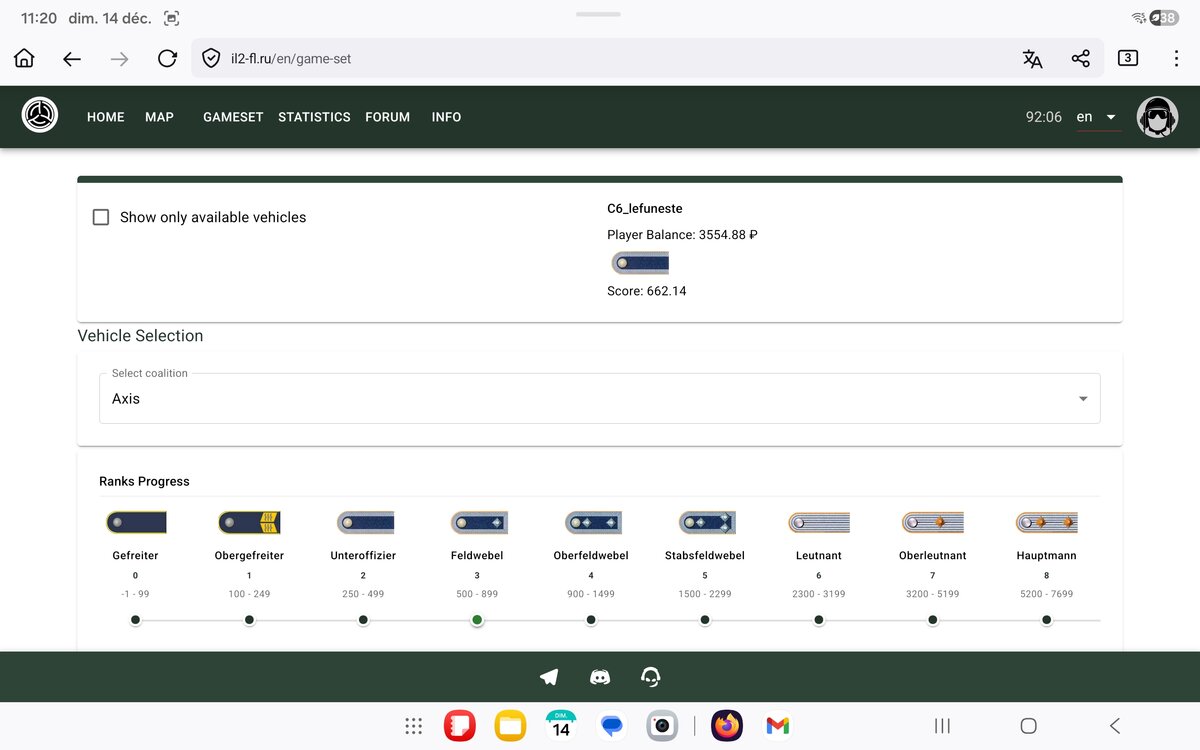Go to the MAP page
This screenshot has height=750, width=1200.
pos(159,117)
